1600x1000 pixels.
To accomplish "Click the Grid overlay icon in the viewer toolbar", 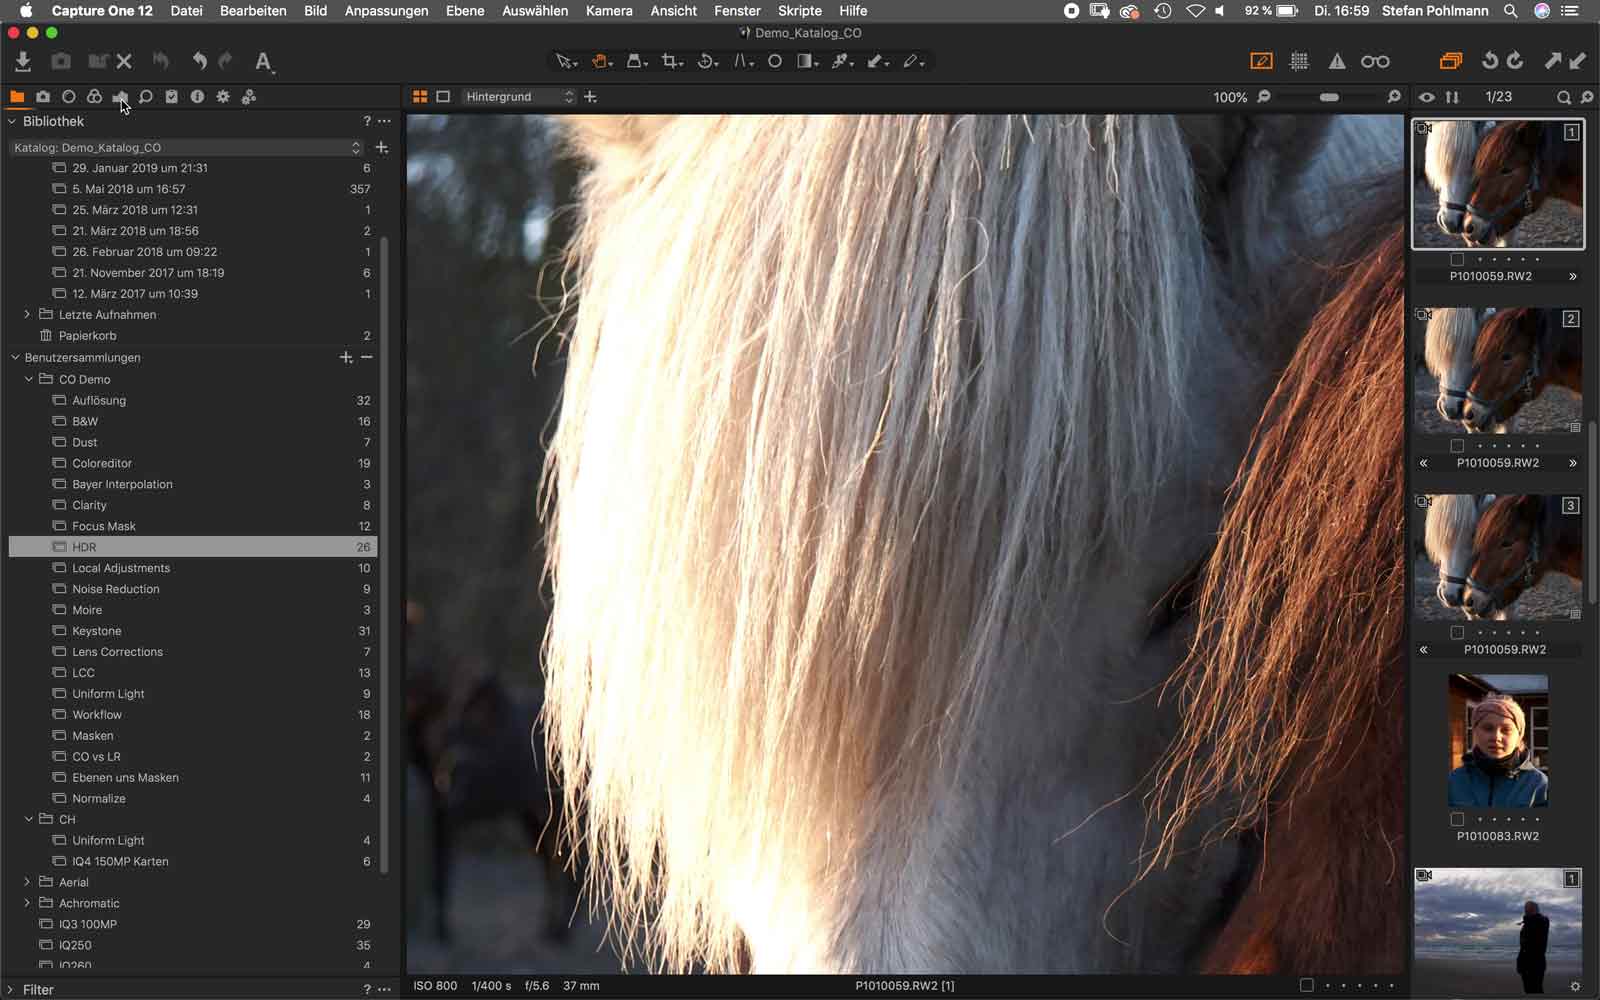I will (1297, 60).
